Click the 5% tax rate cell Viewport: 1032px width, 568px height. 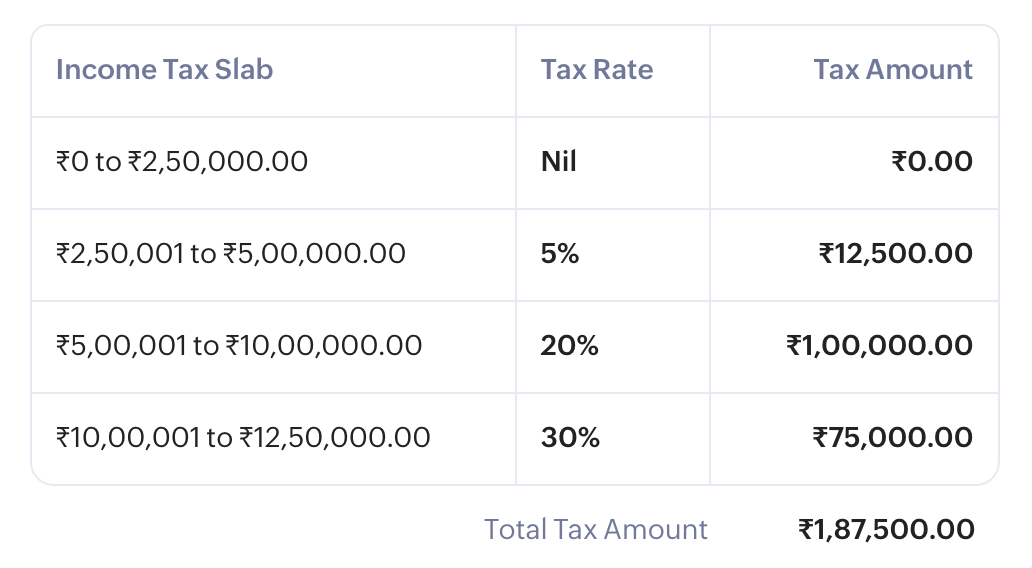pos(560,254)
